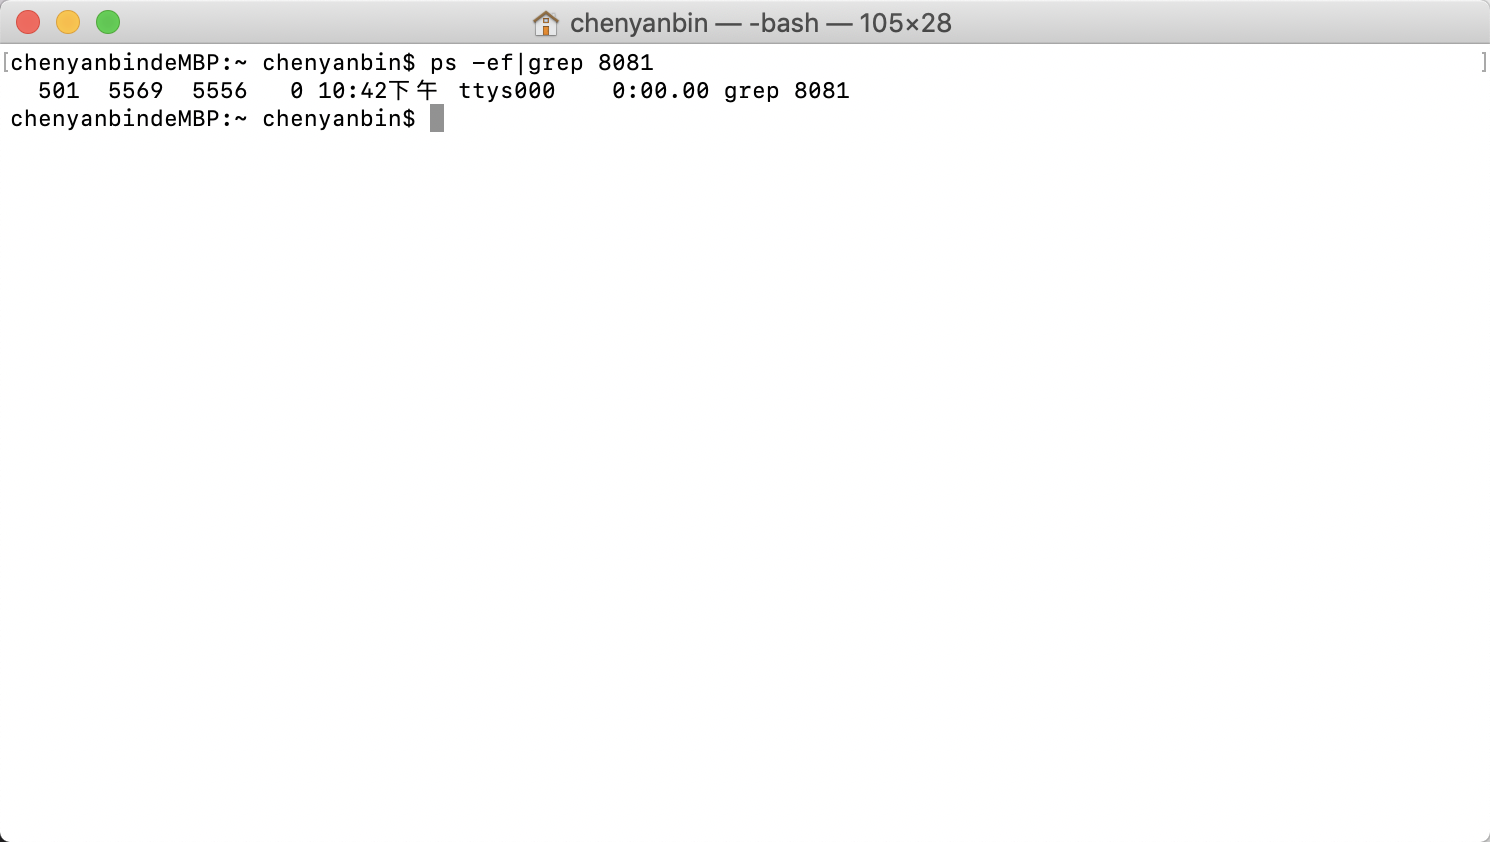The image size is (1490, 842).
Task: Minimize the window using yellow button
Action: [x=68, y=22]
